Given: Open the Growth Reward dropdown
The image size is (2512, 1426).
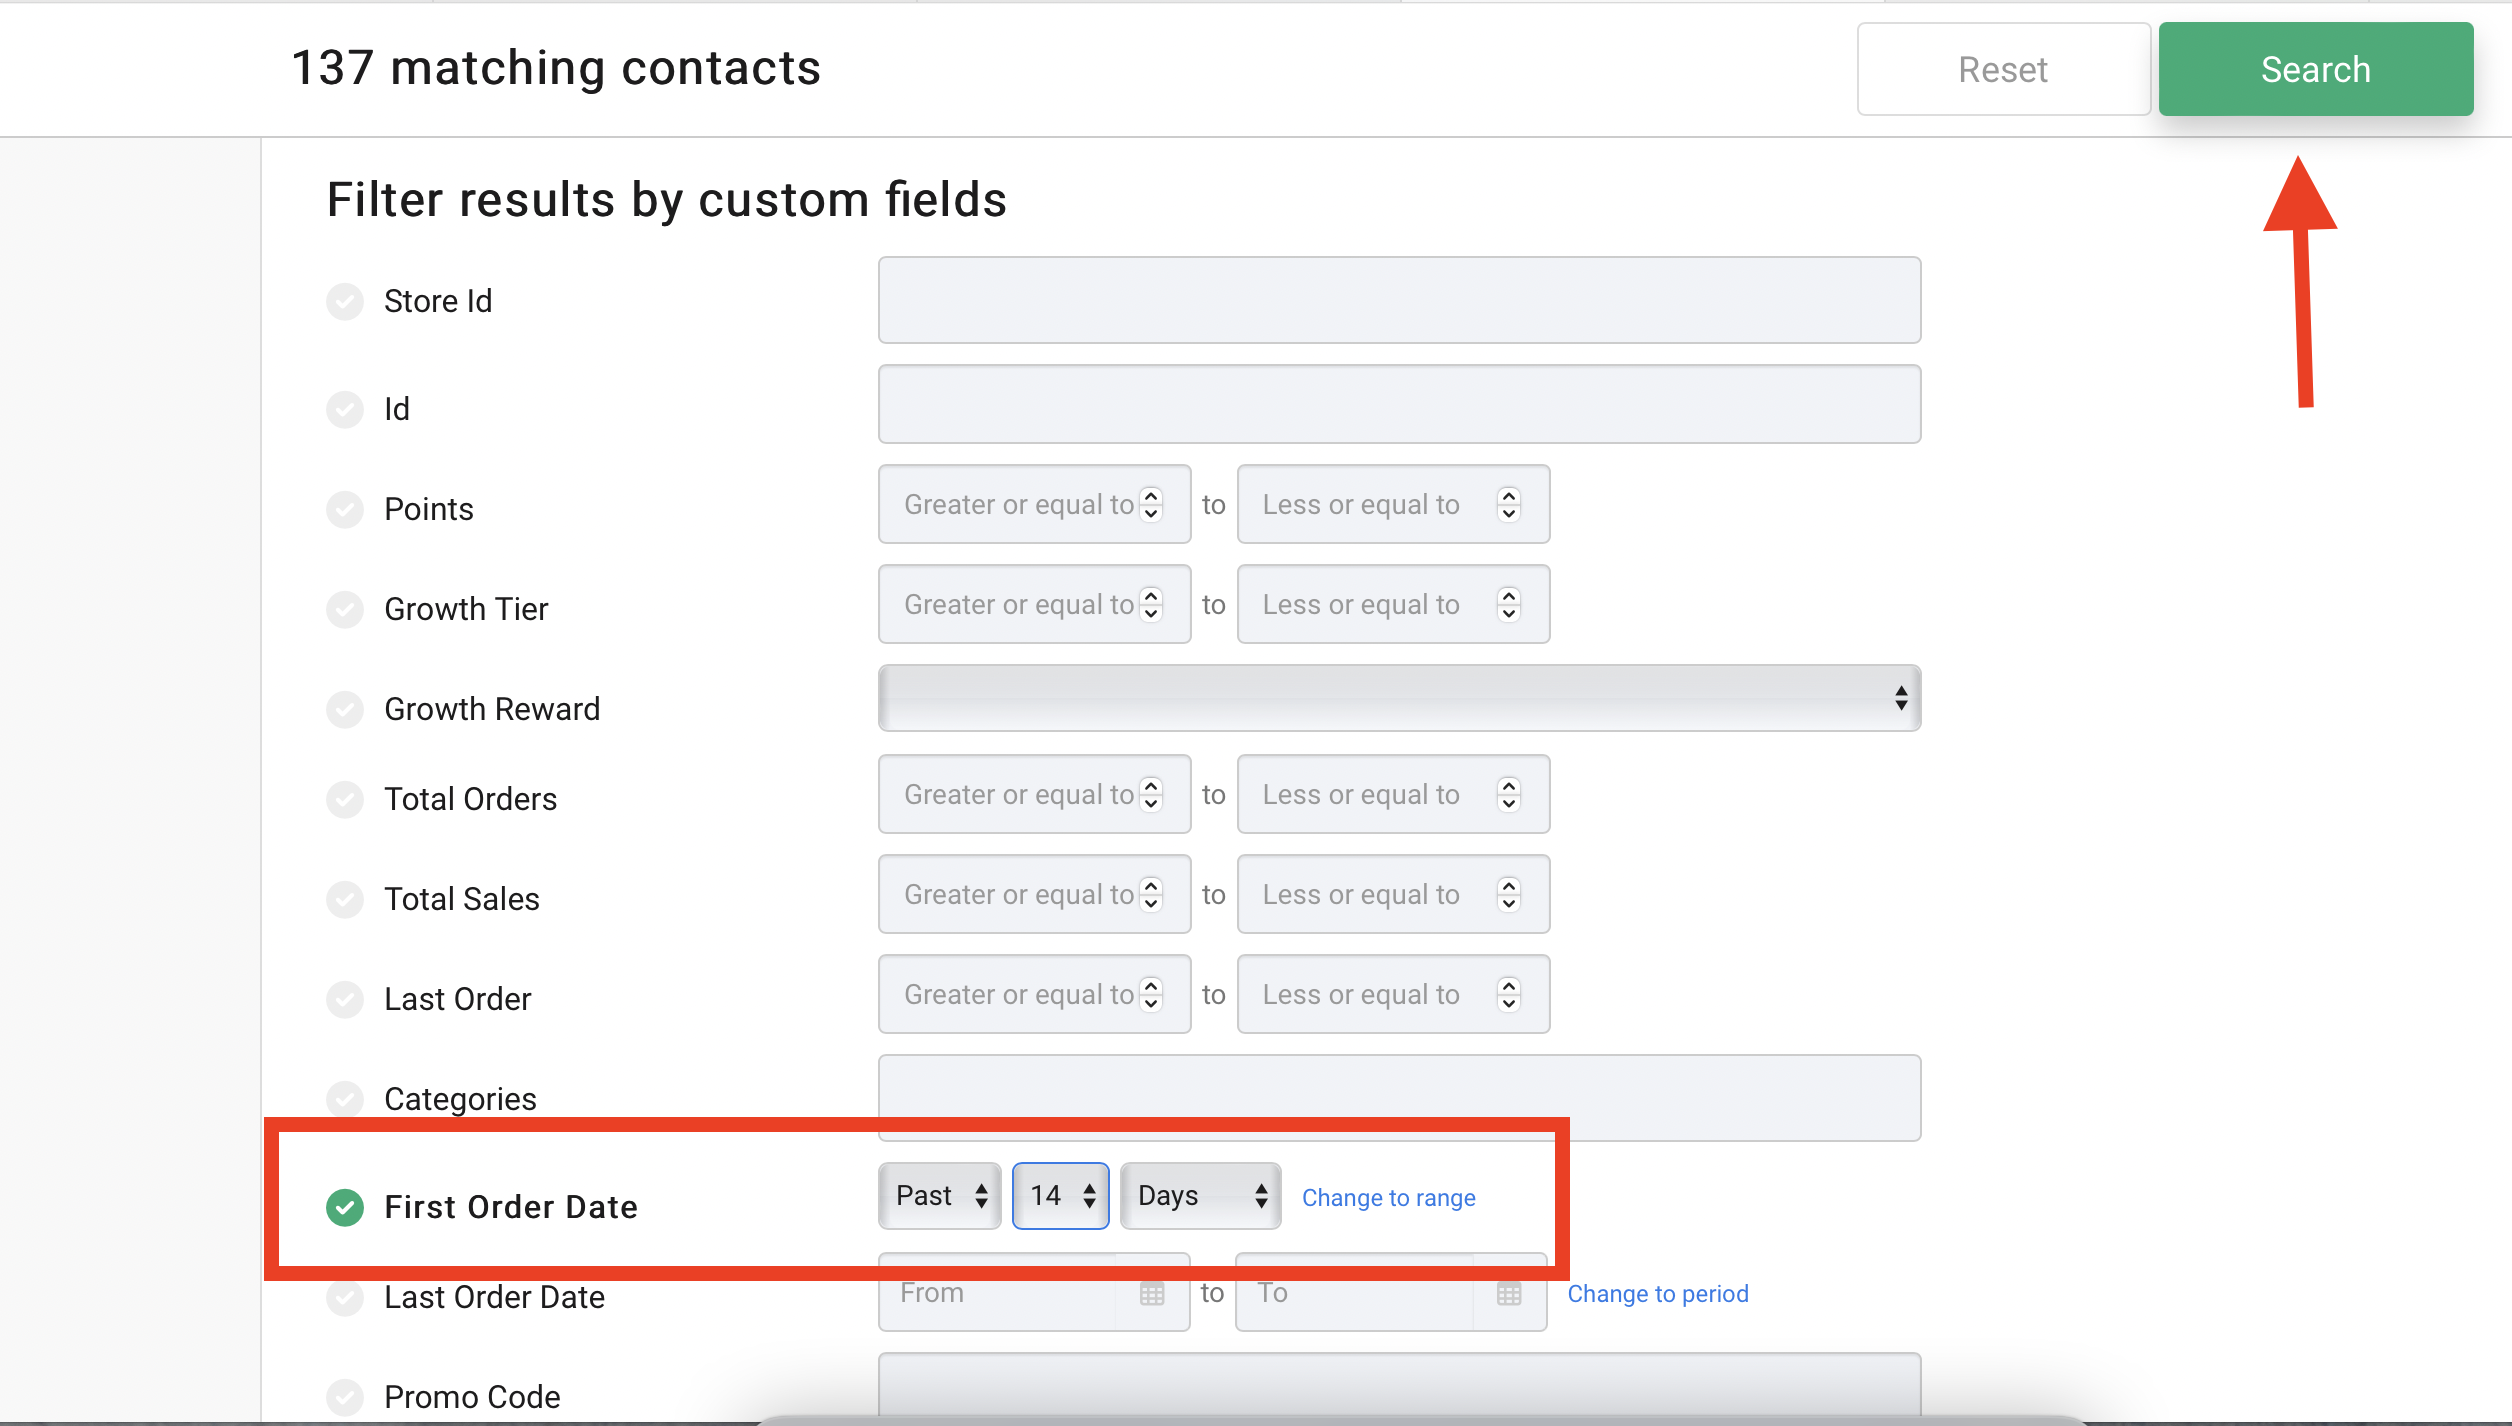Looking at the screenshot, I should 1399,698.
